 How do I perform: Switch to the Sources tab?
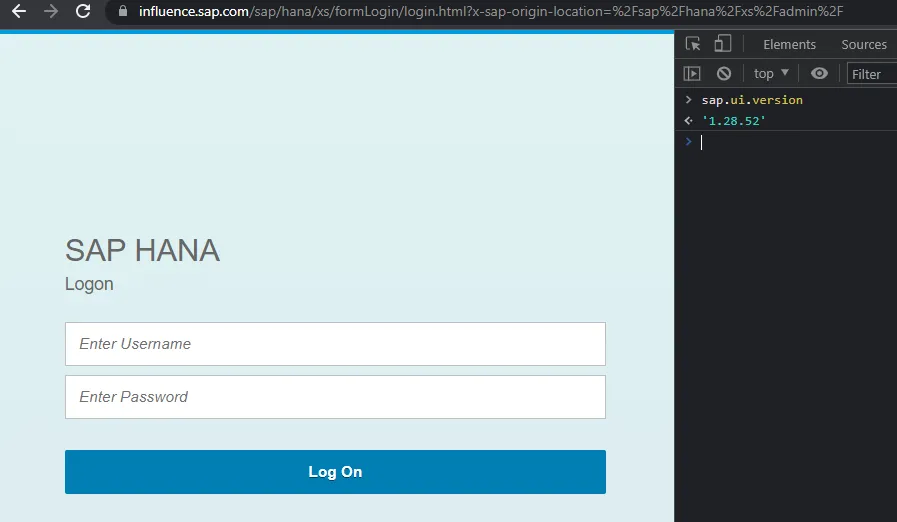[863, 45]
